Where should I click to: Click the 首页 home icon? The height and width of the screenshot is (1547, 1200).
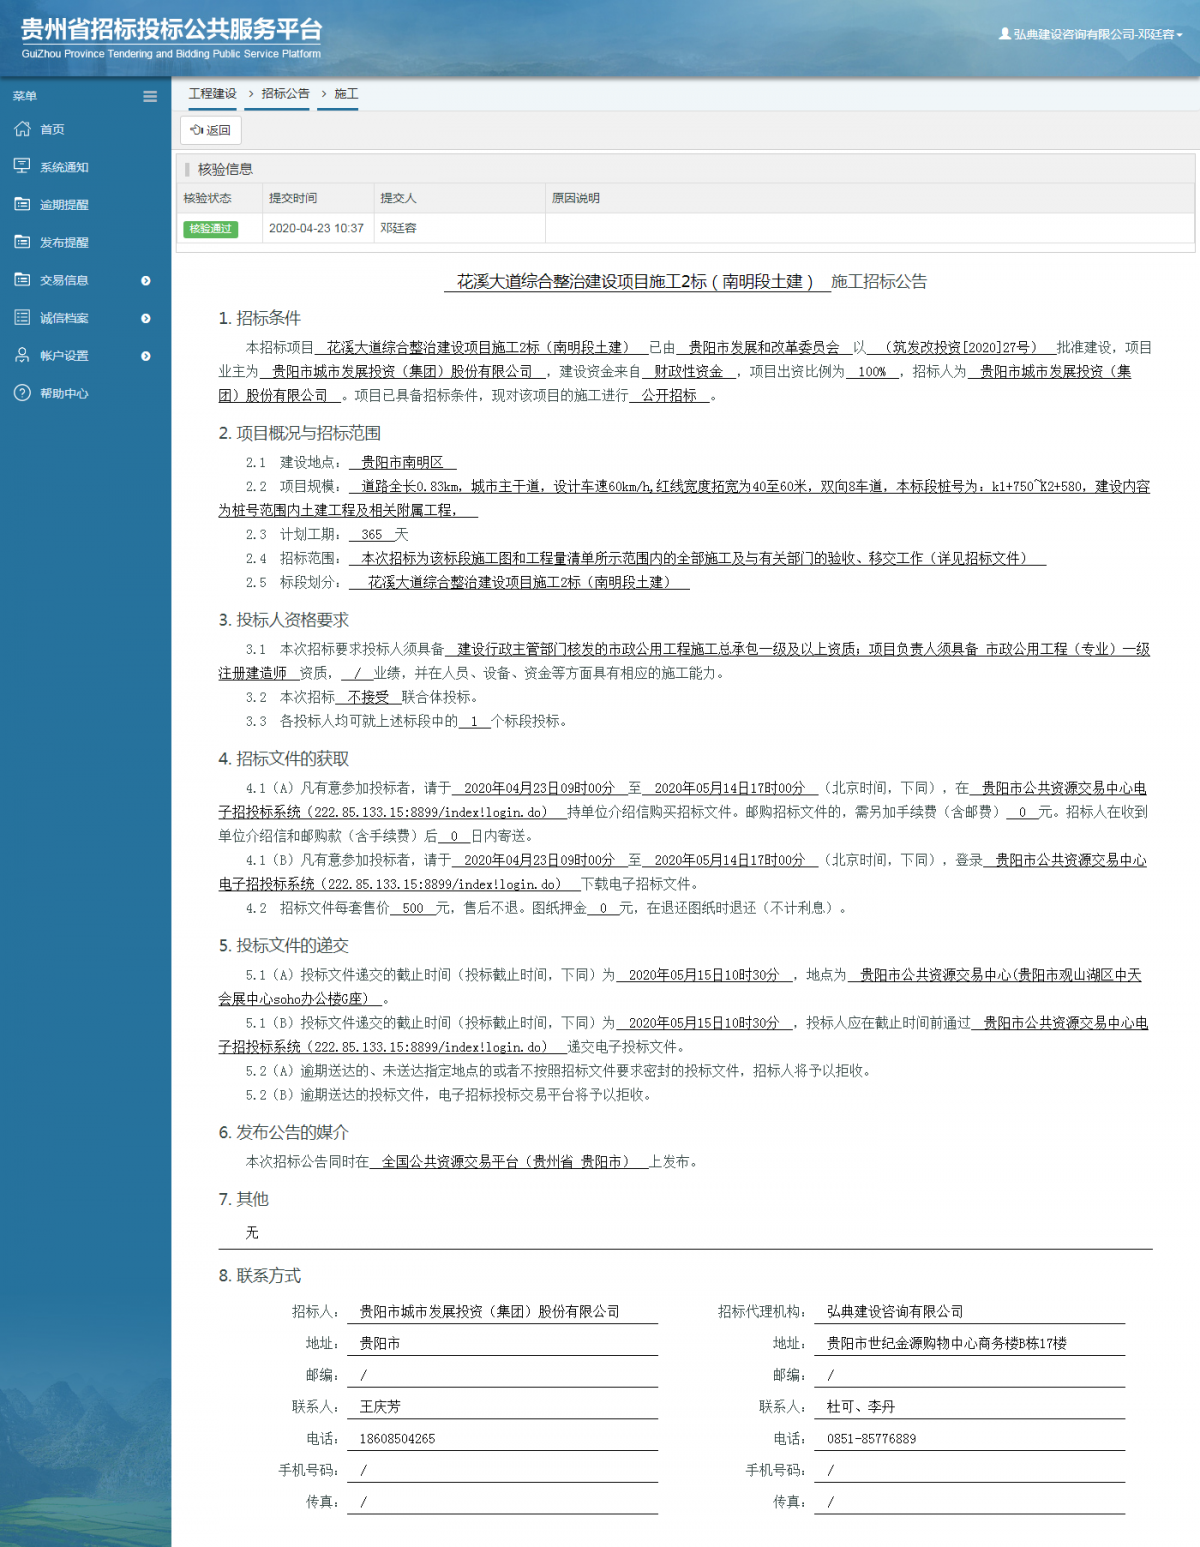coord(22,129)
